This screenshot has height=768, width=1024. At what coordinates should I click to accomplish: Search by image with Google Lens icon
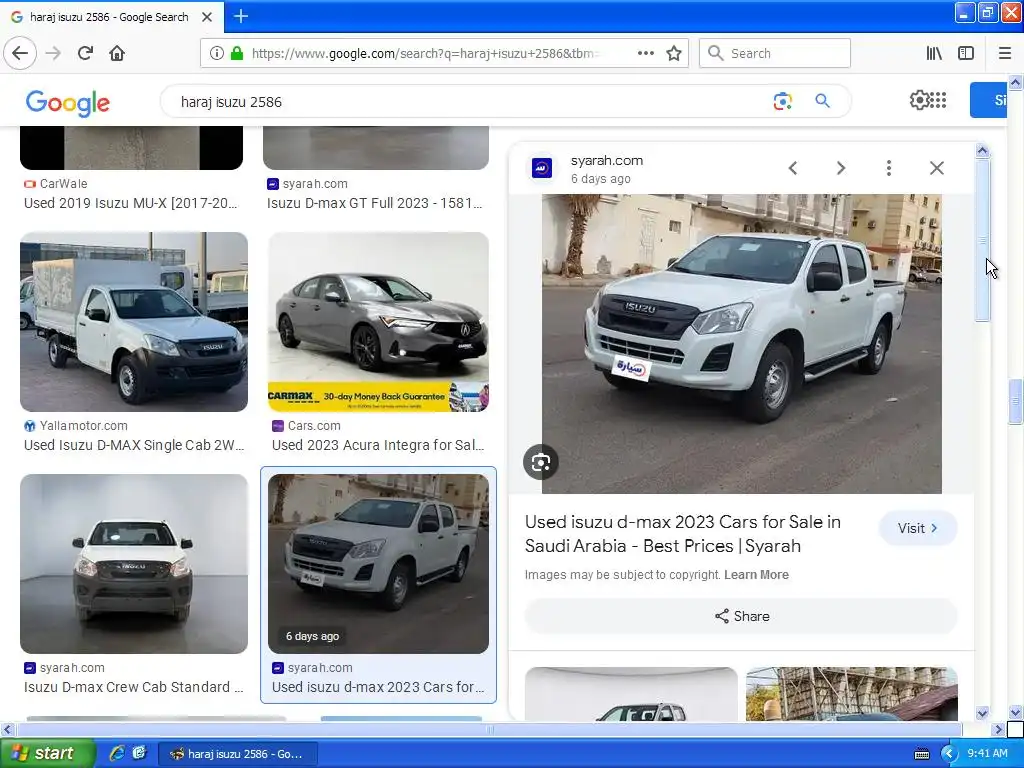782,101
